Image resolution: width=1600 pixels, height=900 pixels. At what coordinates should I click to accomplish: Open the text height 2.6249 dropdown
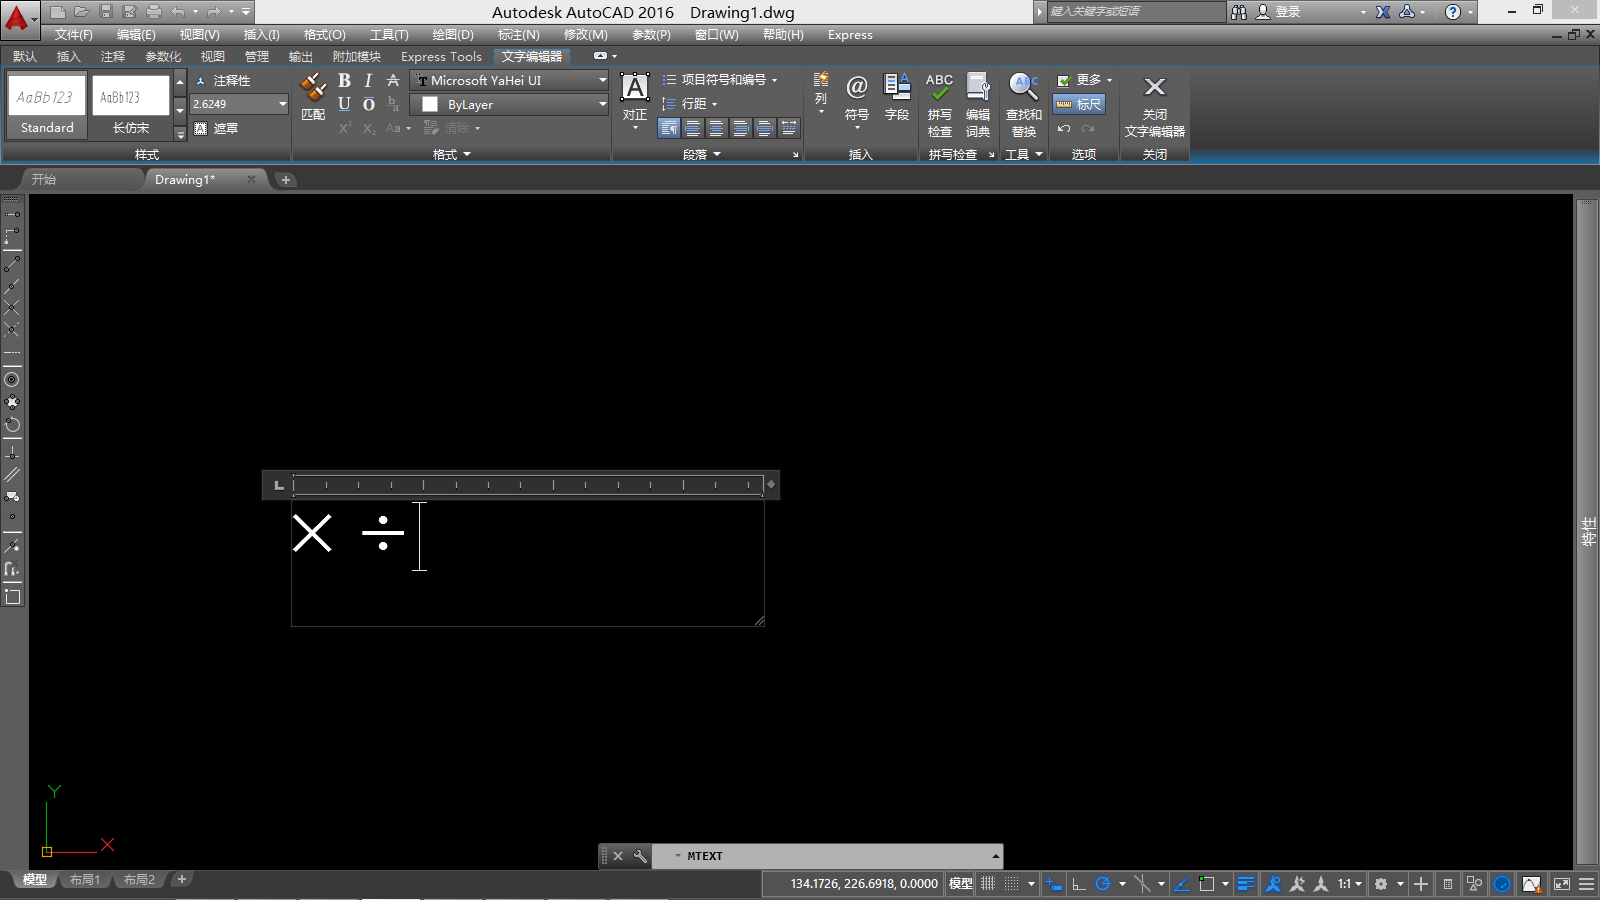point(282,104)
